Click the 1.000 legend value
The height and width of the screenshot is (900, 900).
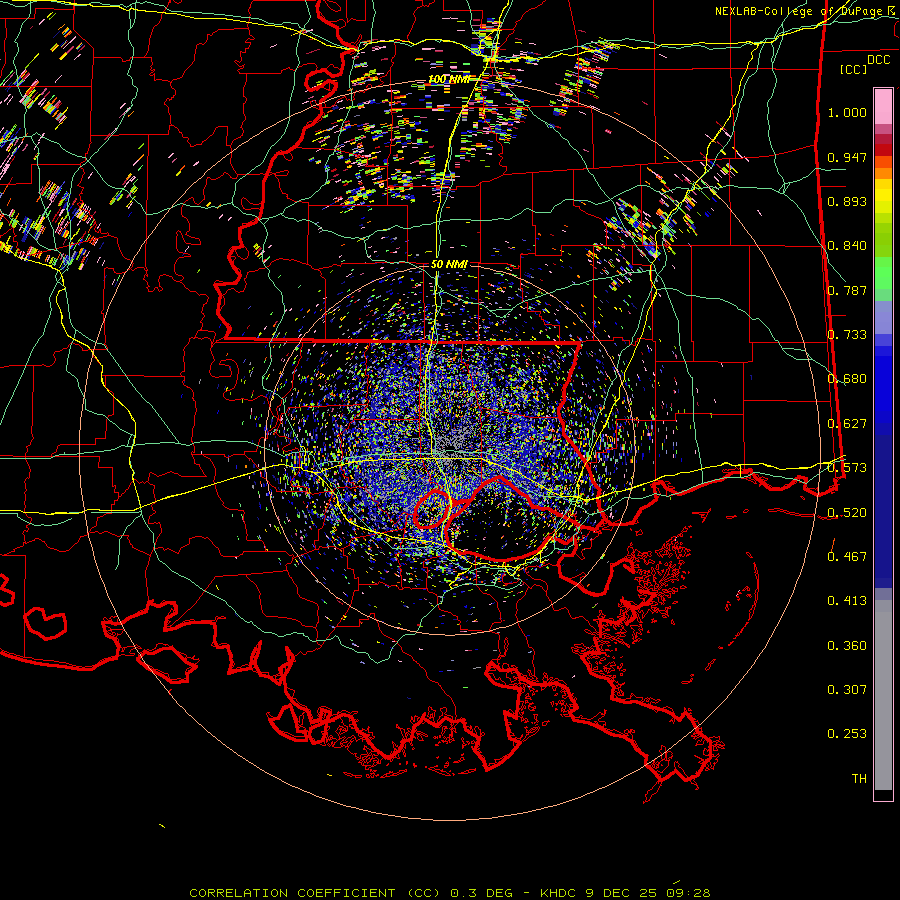(847, 112)
